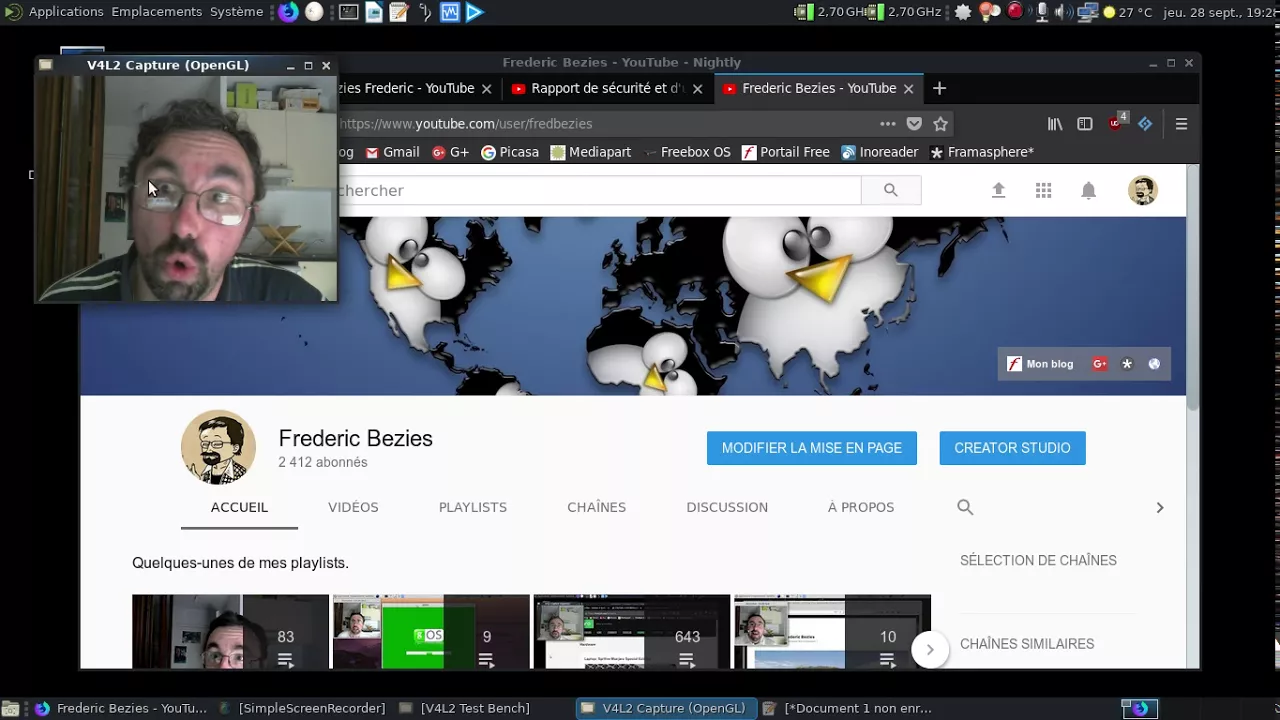Select the Vidéos channel tab
The height and width of the screenshot is (720, 1280).
tap(353, 507)
